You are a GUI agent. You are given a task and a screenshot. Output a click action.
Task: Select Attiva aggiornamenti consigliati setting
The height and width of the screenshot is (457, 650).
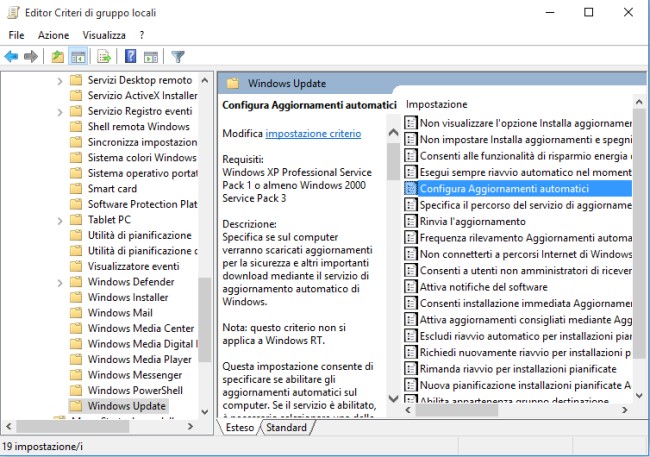pyautogui.click(x=526, y=319)
